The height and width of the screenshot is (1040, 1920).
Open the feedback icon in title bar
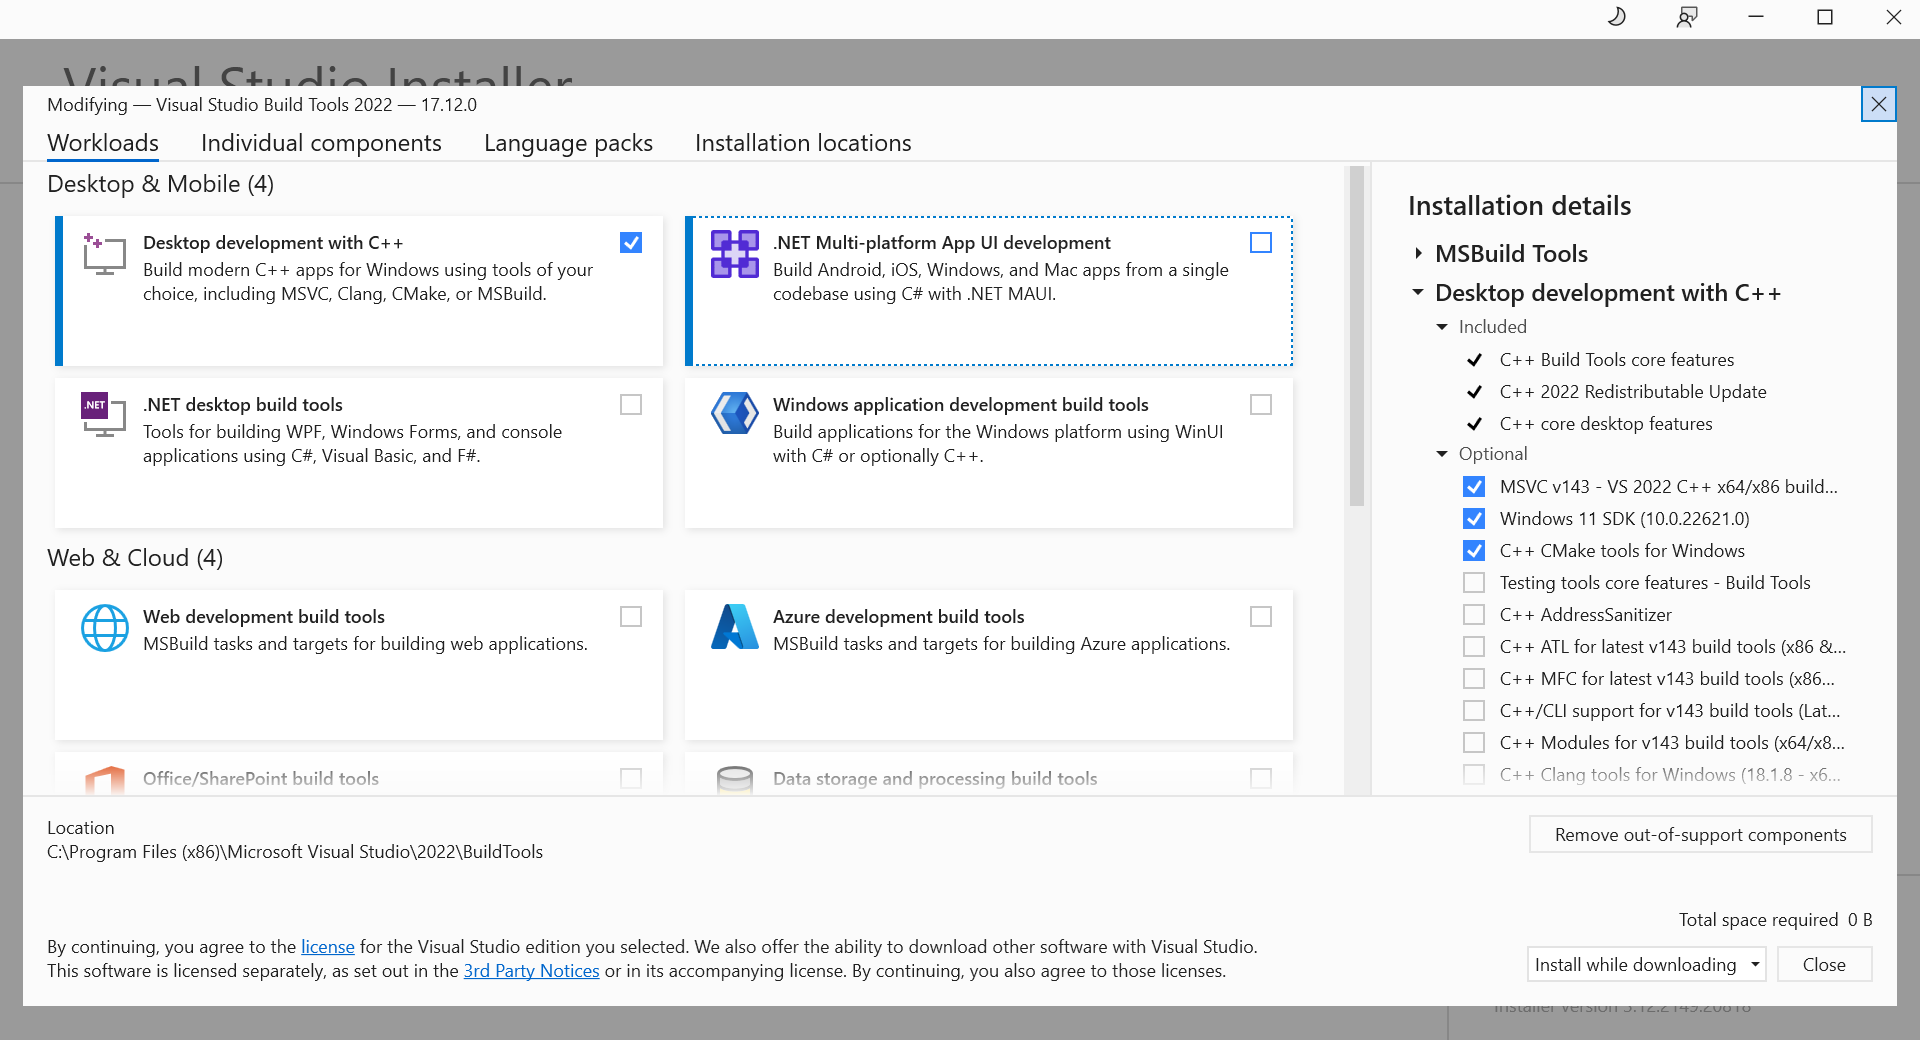(x=1687, y=17)
